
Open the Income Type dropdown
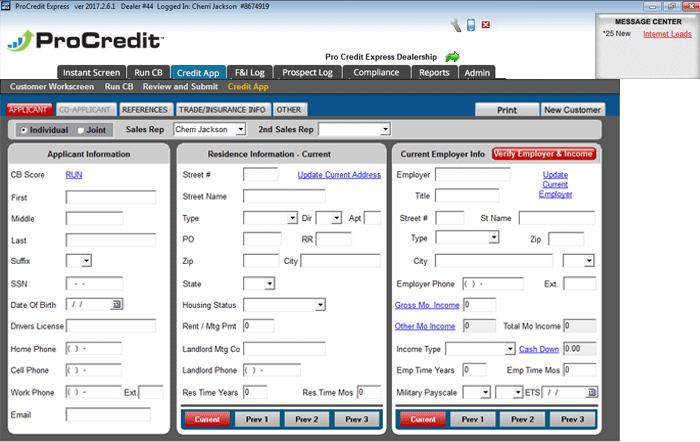pyautogui.click(x=510, y=349)
